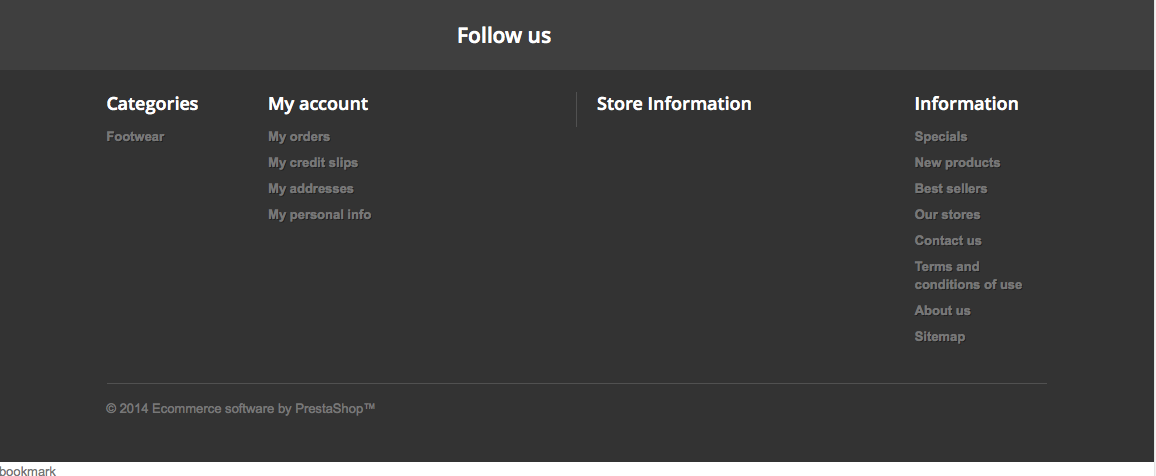Click the Information footer heading

(x=965, y=104)
